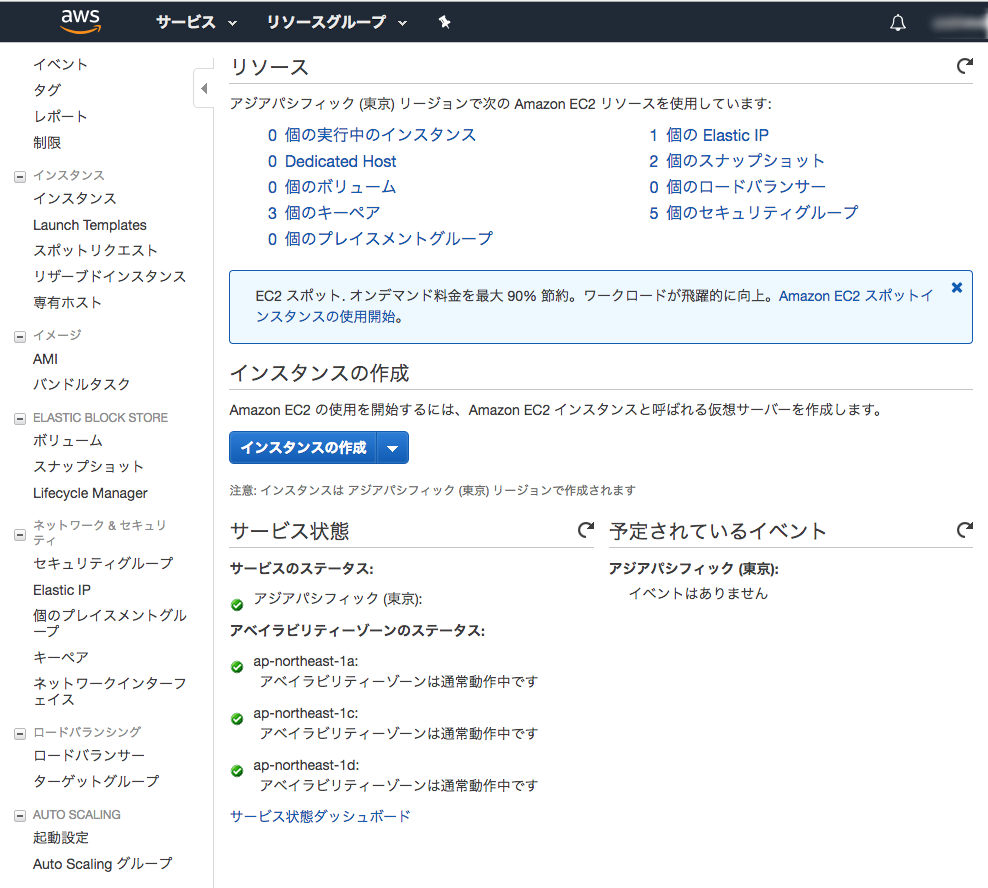Screen dimensions: 988x888
Task: Click the ap-northeast-1a: zone label
Action: click(306, 661)
